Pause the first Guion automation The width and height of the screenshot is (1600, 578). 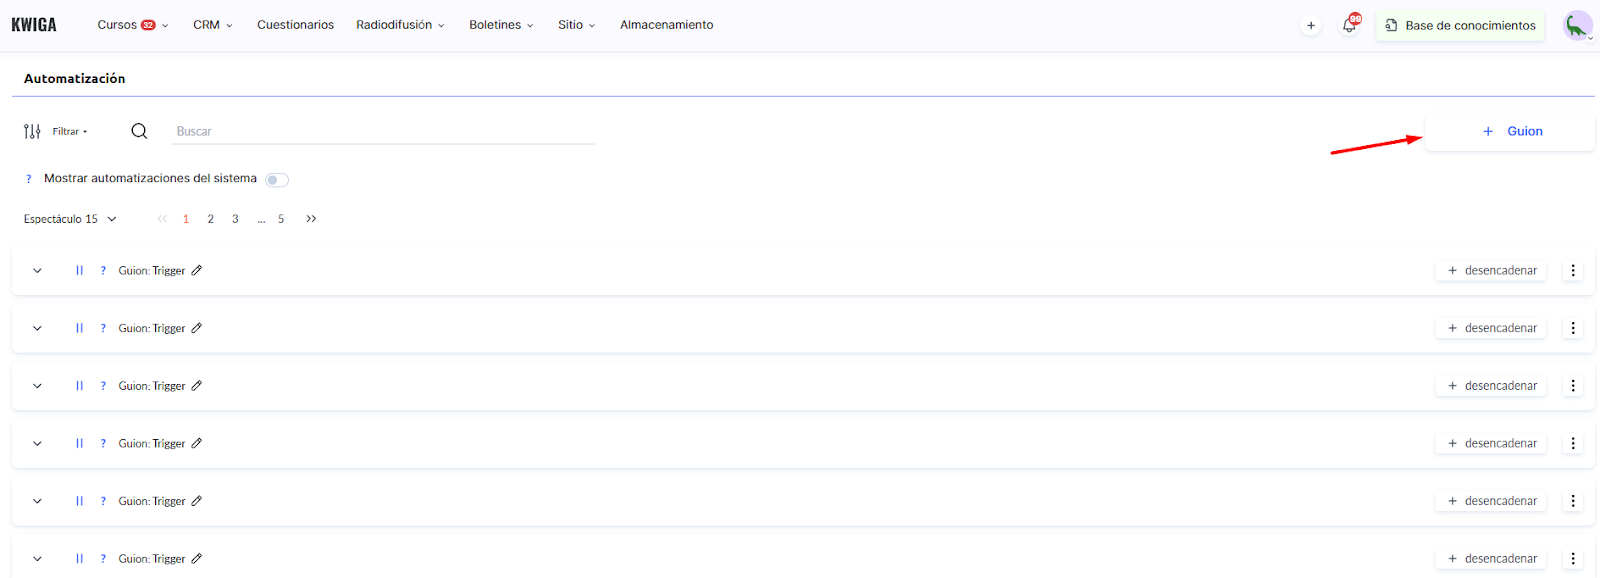(79, 271)
